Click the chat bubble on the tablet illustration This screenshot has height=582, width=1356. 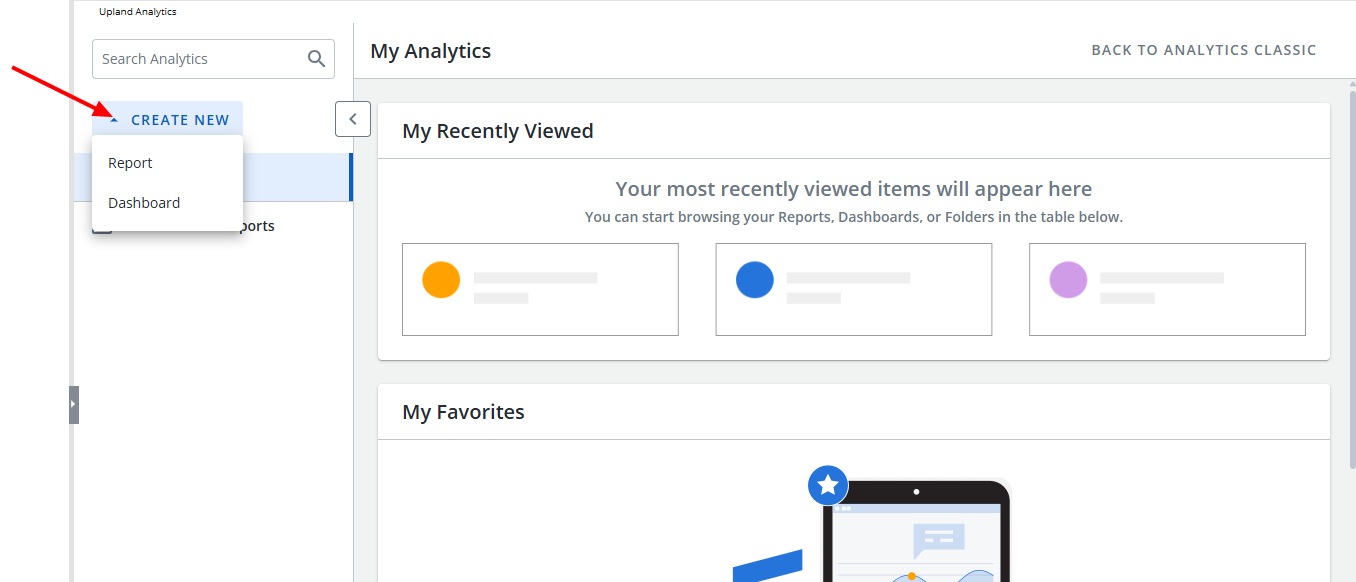click(938, 539)
